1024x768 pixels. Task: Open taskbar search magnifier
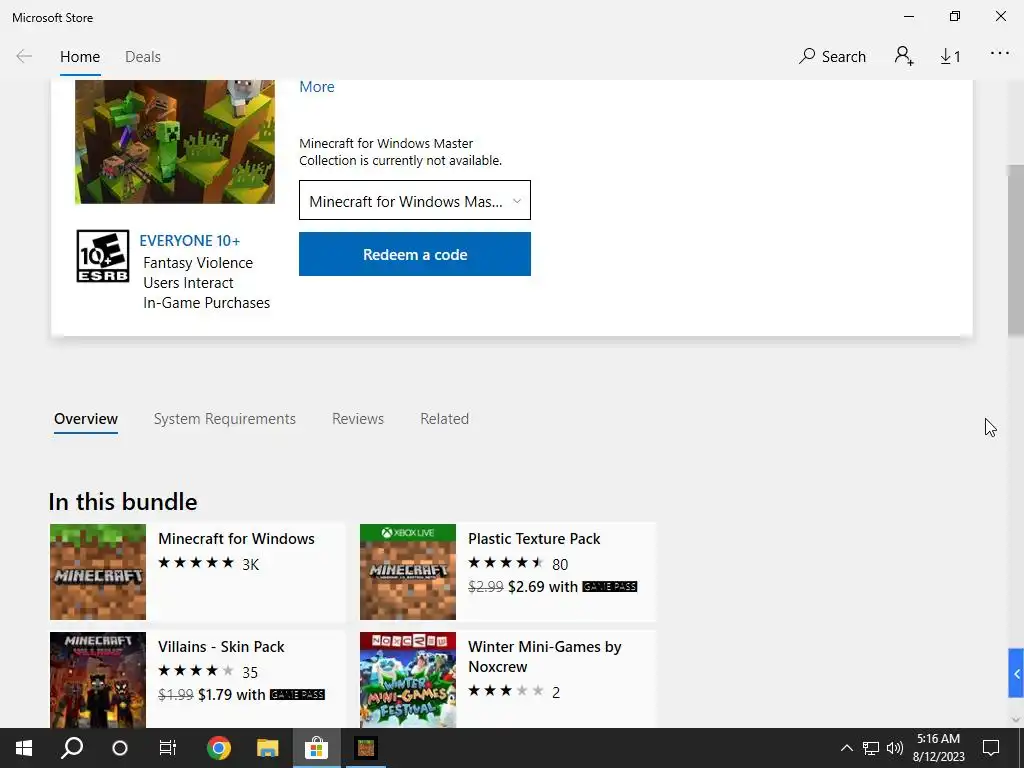pyautogui.click(x=72, y=748)
